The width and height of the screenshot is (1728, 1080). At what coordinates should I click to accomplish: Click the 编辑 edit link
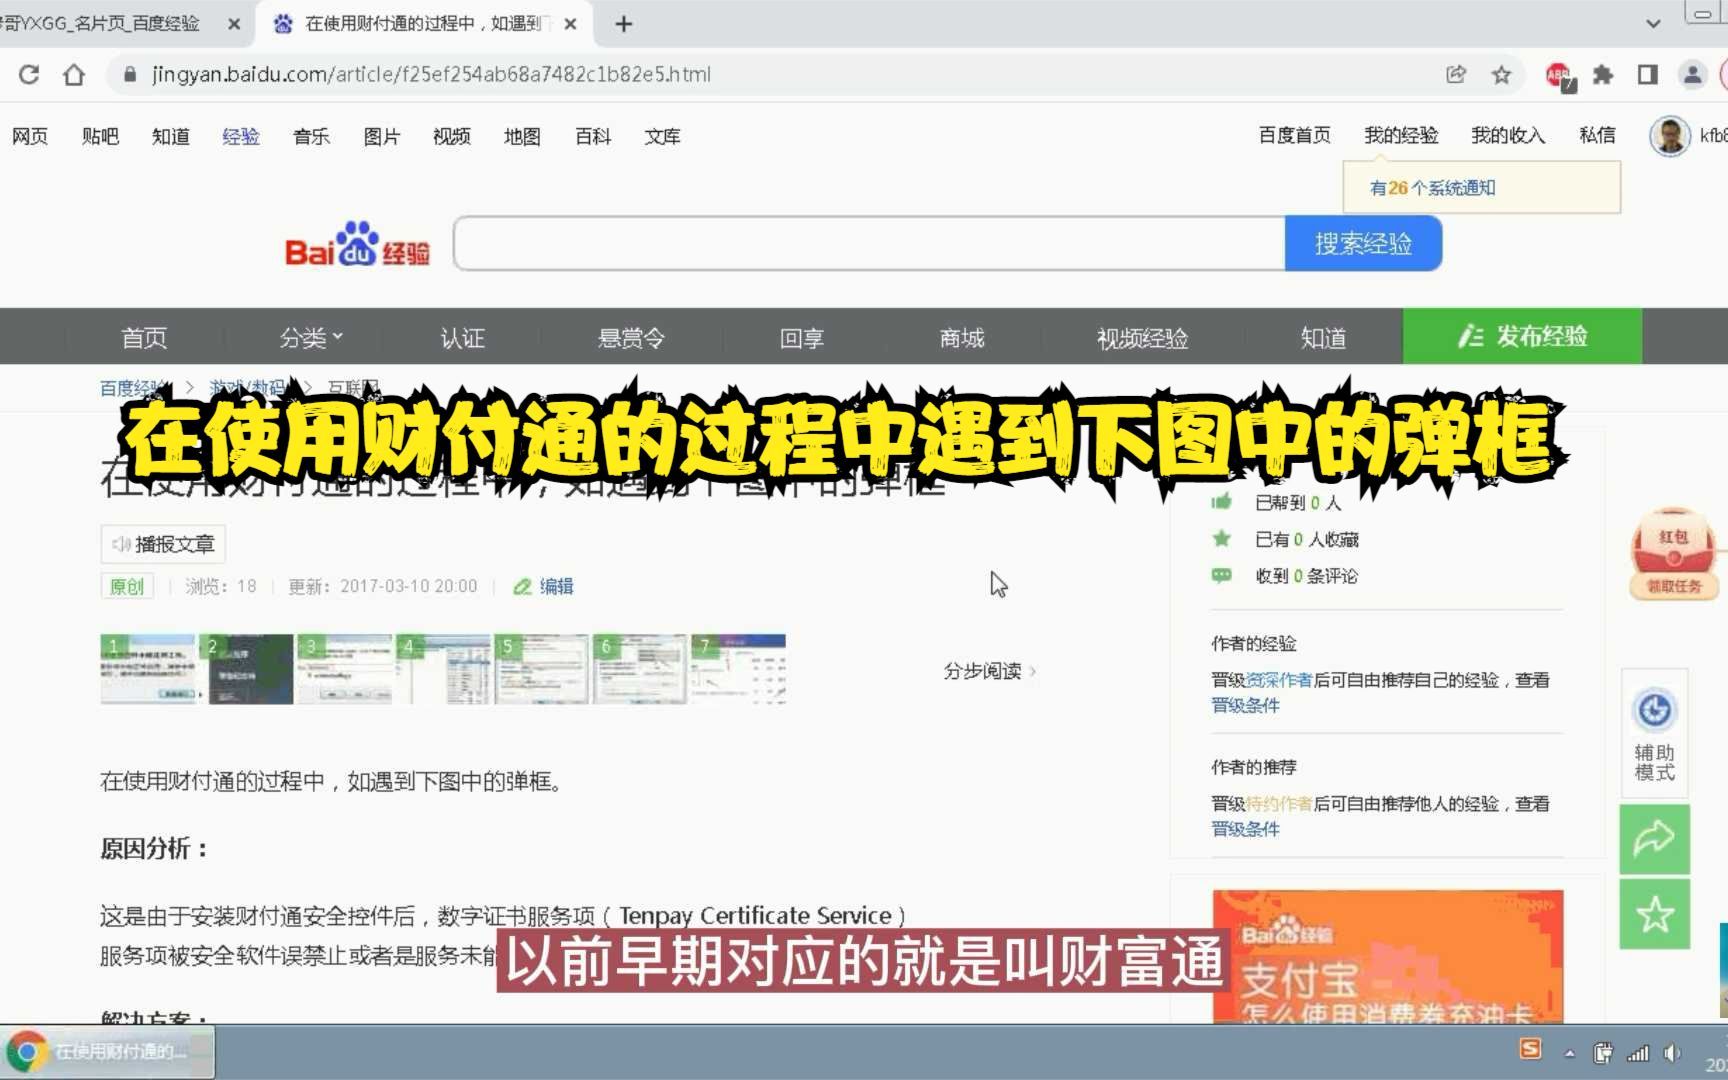coord(544,586)
